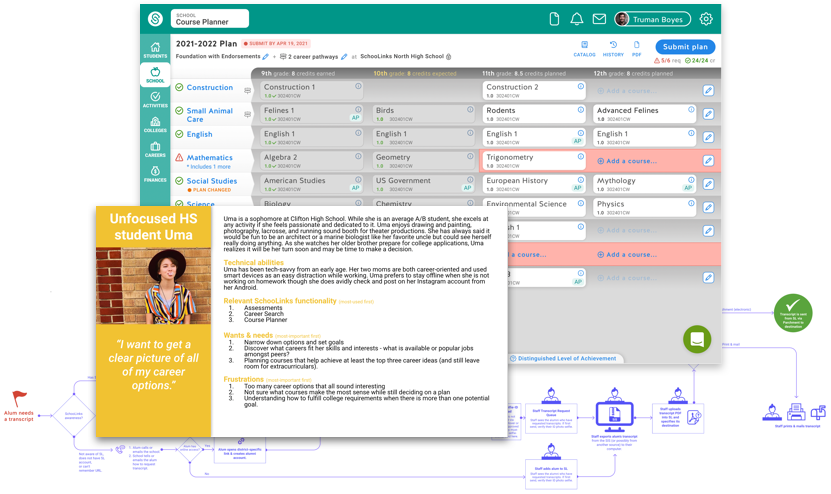Click pathway icon beside Construction

click(247, 91)
